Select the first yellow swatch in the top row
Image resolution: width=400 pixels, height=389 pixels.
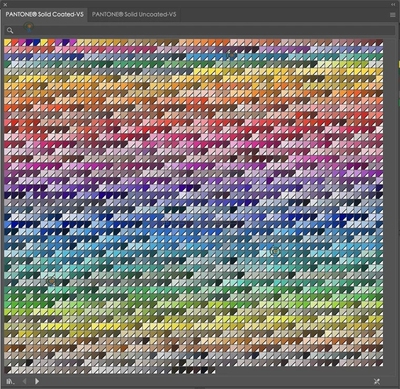(8, 42)
